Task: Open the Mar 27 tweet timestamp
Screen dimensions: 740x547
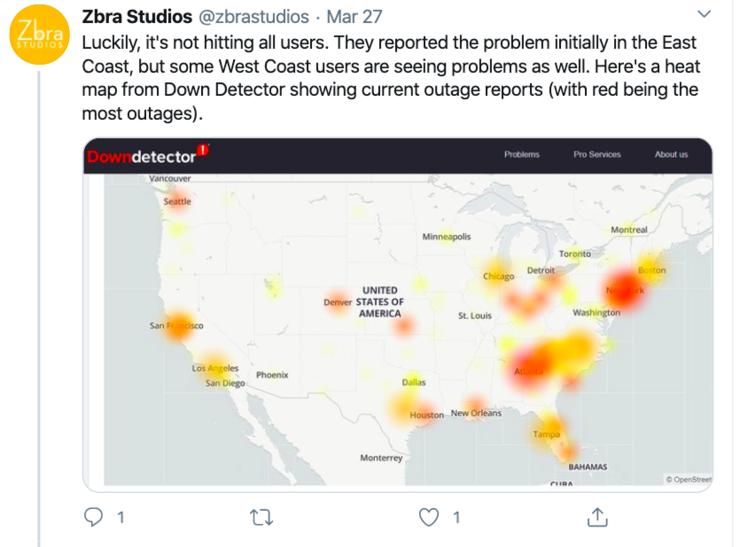Action: (x=354, y=18)
